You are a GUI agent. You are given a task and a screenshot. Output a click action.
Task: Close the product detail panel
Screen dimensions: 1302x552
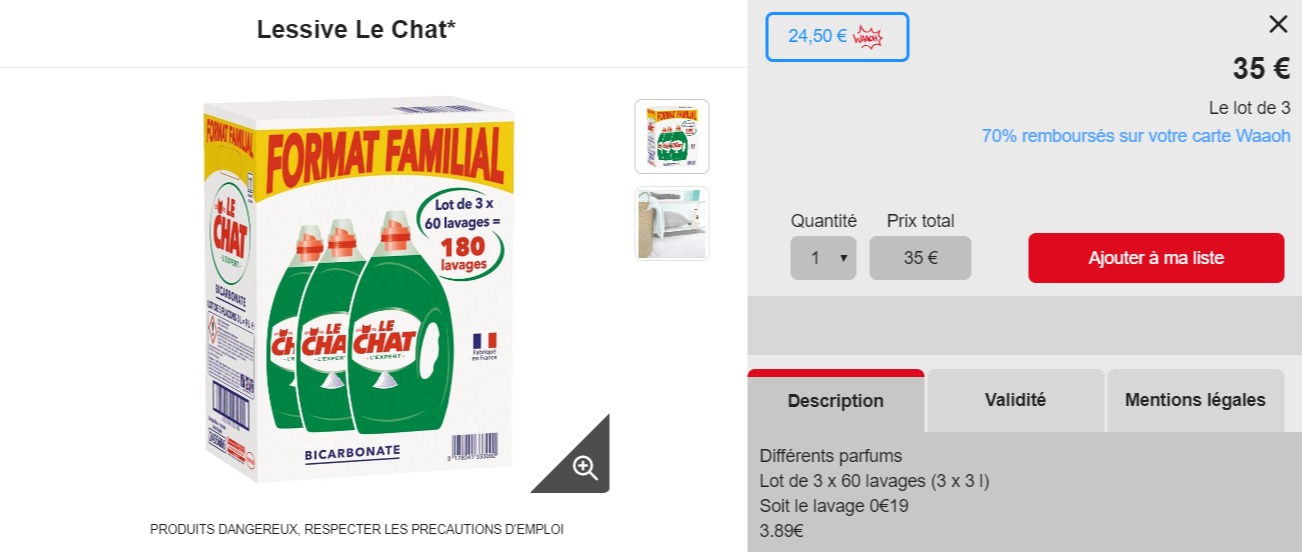(x=1278, y=24)
